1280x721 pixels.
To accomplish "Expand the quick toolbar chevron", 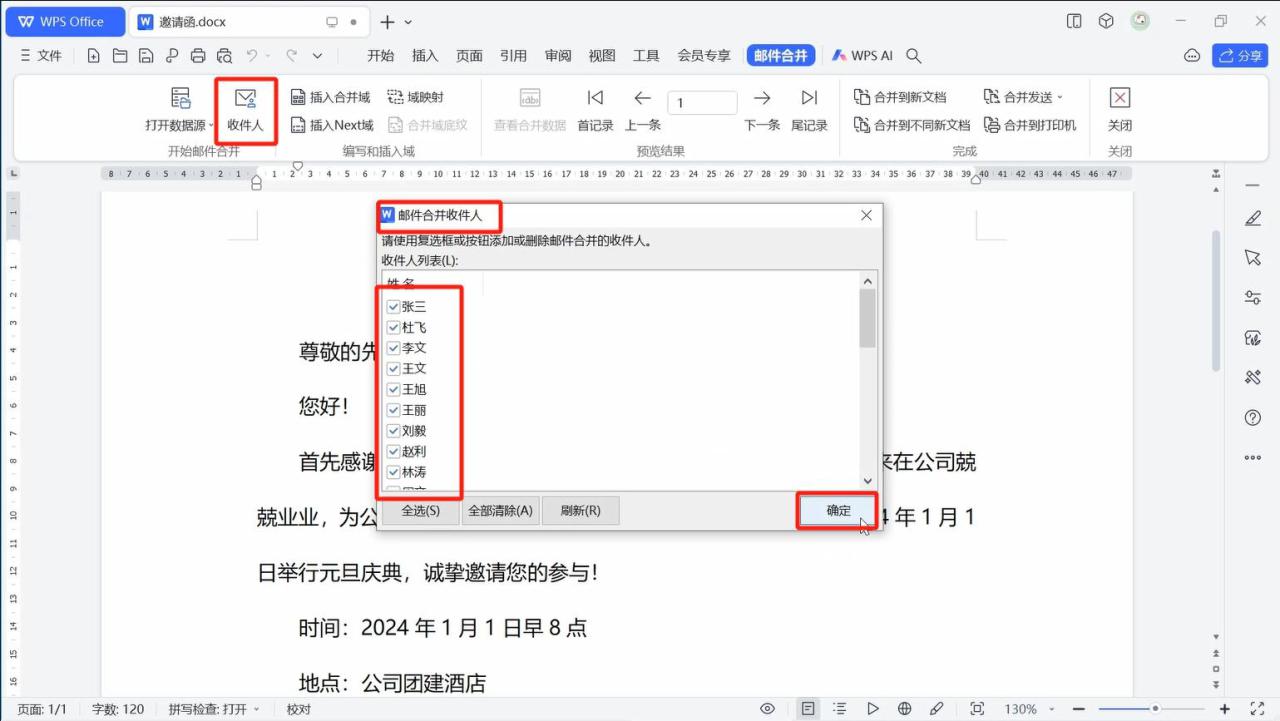I will 317,56.
